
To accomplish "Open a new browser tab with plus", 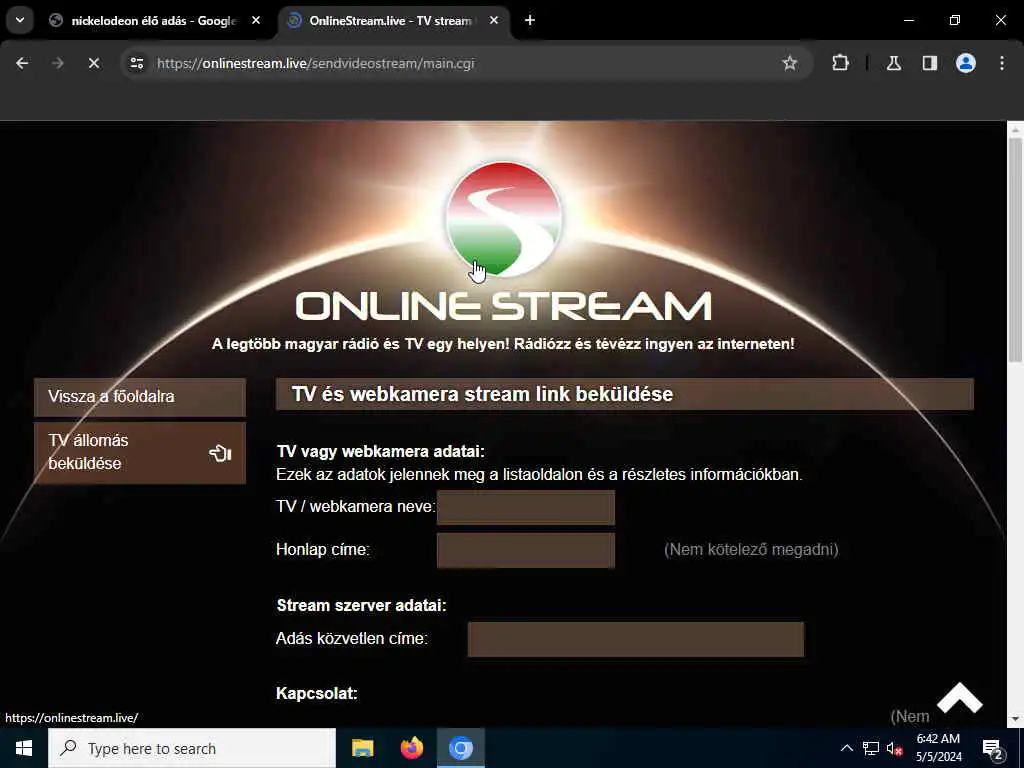I will click(x=530, y=20).
